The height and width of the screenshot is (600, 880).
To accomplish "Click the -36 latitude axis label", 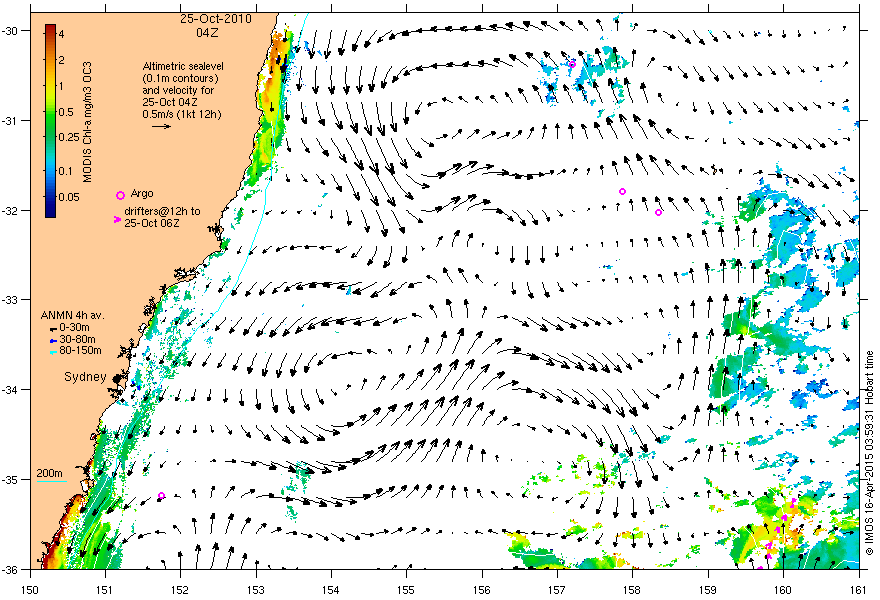I will 8,570.
